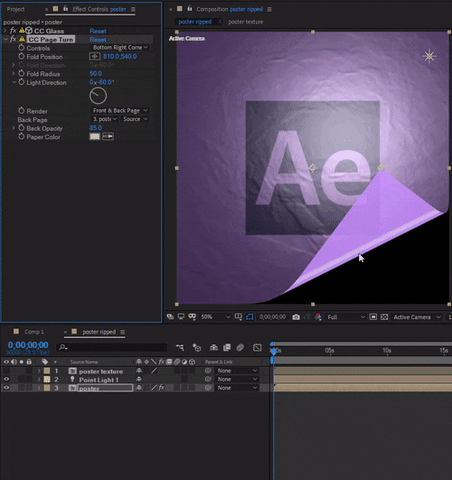Click the show channel color management icon
Viewport: 452px width, 480px height.
tap(318, 317)
